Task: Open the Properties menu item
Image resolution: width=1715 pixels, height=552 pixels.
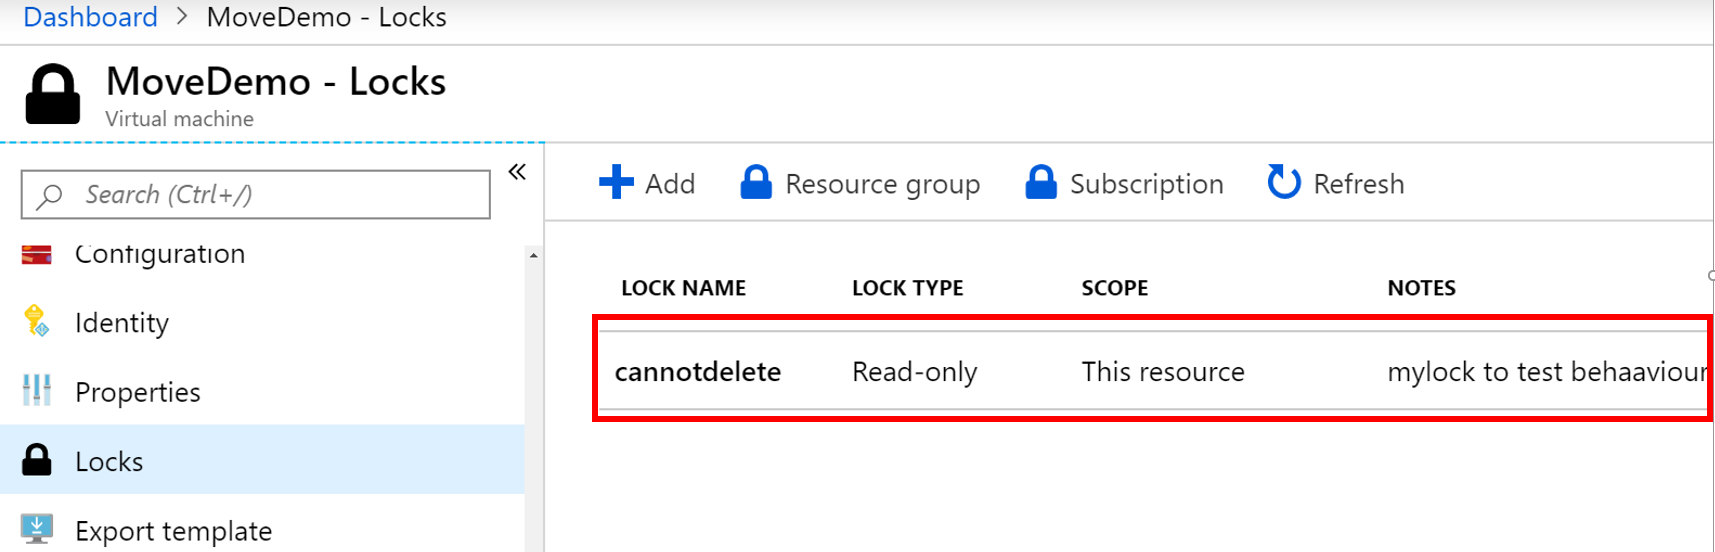Action: click(x=138, y=392)
